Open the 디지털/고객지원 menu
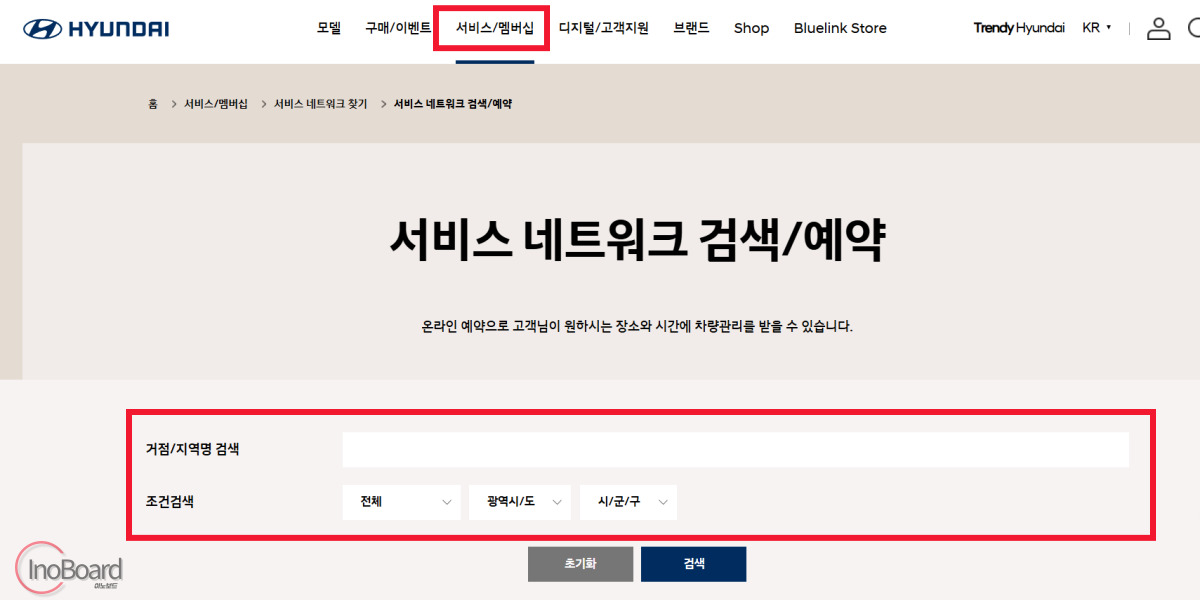Screen dimensions: 1200x600 pos(604,28)
